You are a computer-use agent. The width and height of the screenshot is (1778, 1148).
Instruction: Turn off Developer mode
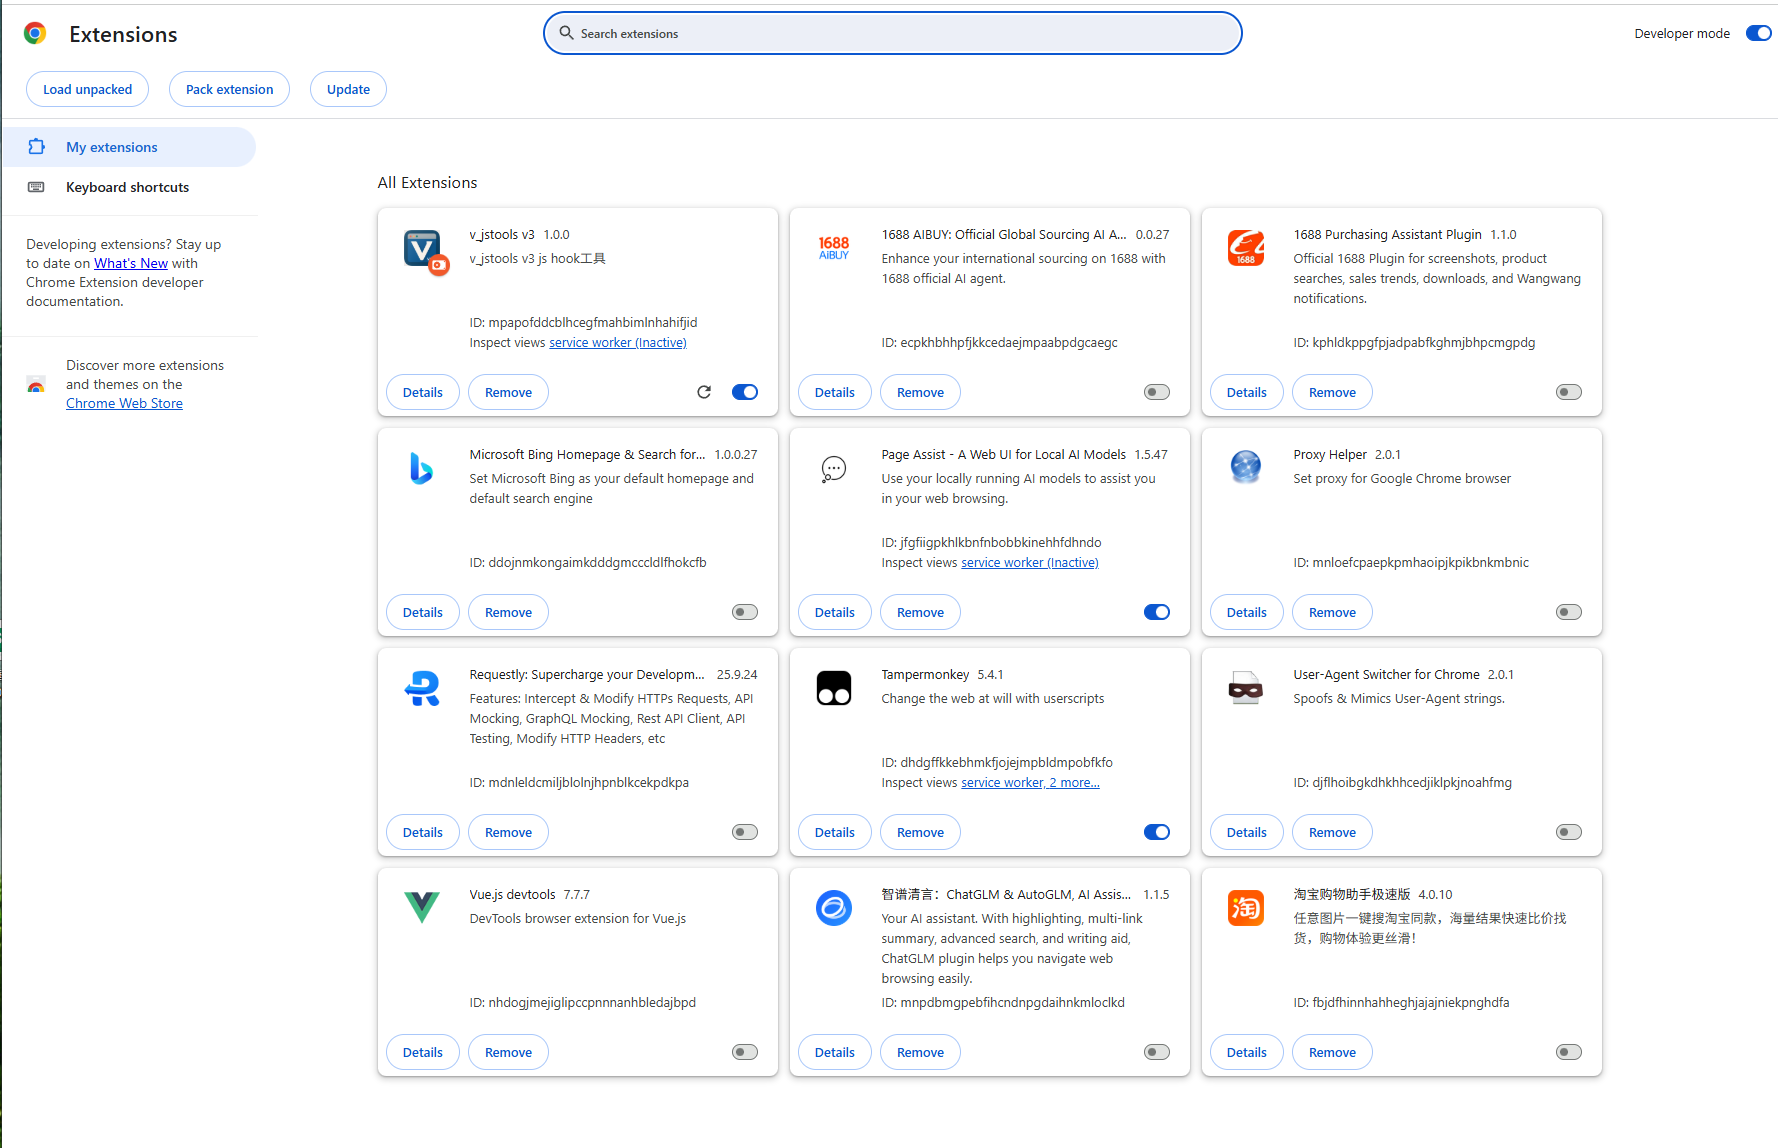(x=1758, y=33)
